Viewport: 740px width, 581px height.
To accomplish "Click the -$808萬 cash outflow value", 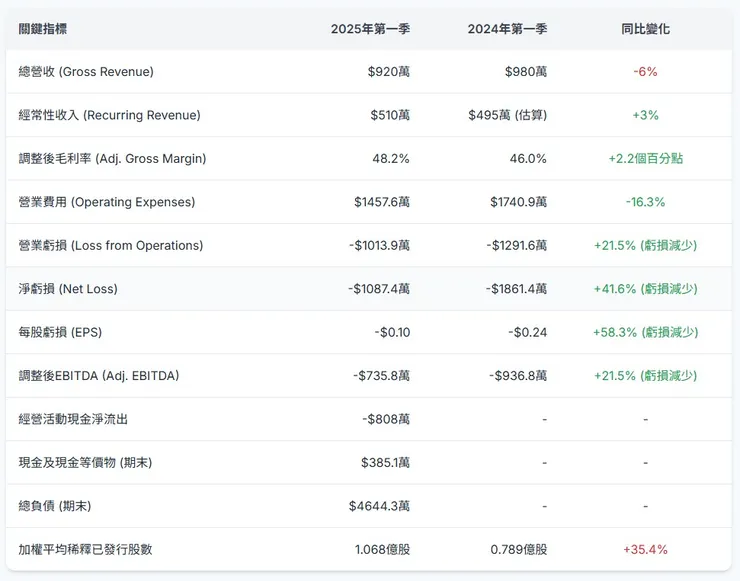I will click(x=386, y=419).
